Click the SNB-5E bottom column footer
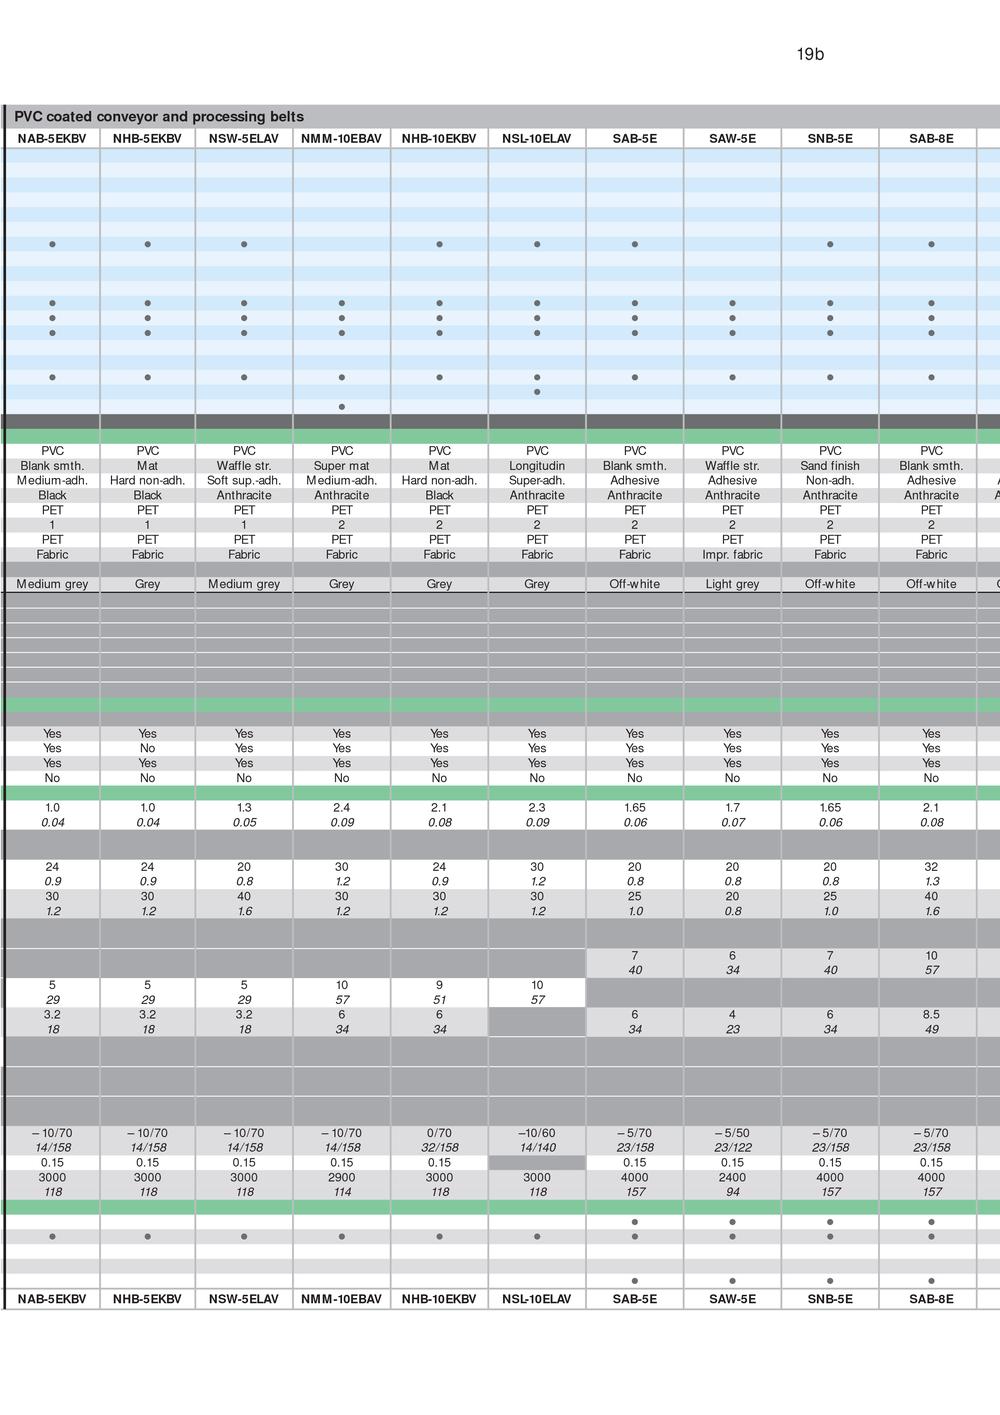Screen dimensions: 1000x1415 [830, 1299]
